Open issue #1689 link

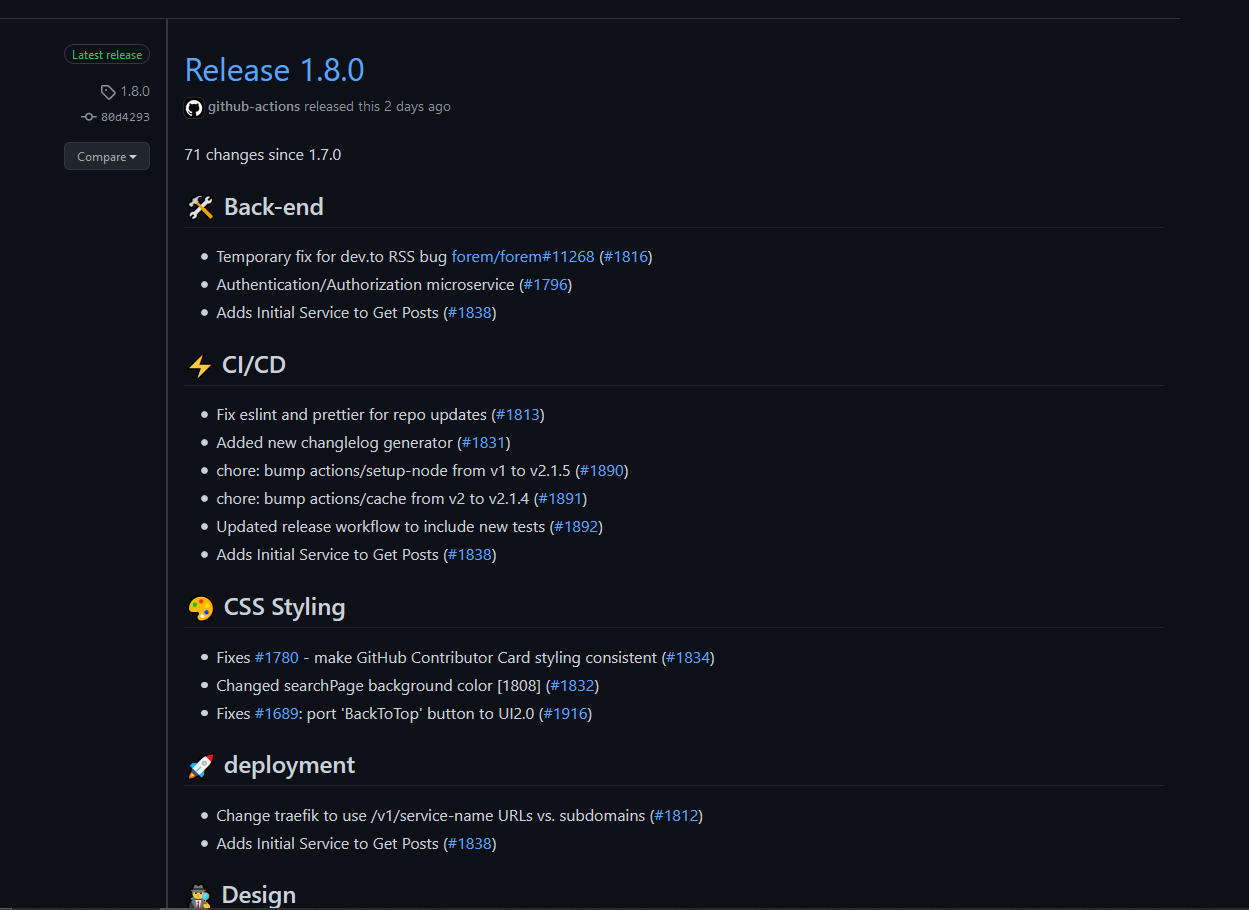click(277, 714)
